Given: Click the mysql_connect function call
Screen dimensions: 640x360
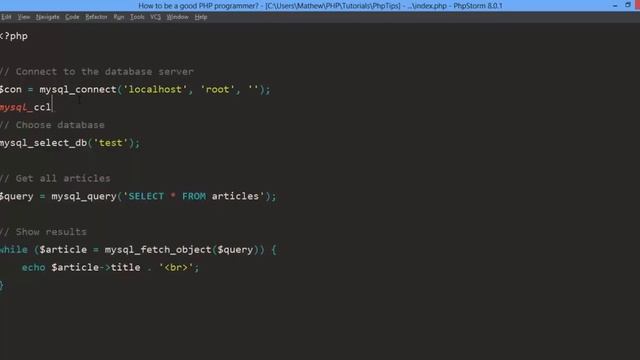Looking at the screenshot, I should point(78,89).
